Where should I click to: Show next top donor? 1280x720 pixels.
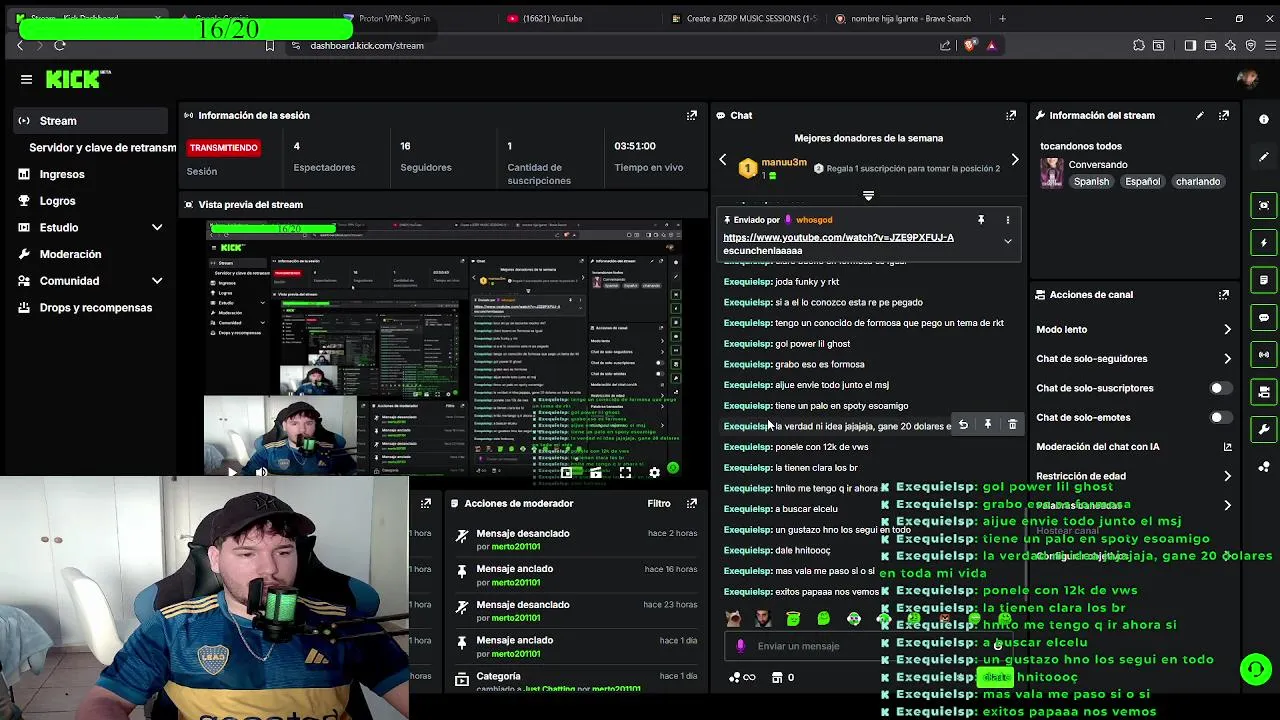(1015, 160)
